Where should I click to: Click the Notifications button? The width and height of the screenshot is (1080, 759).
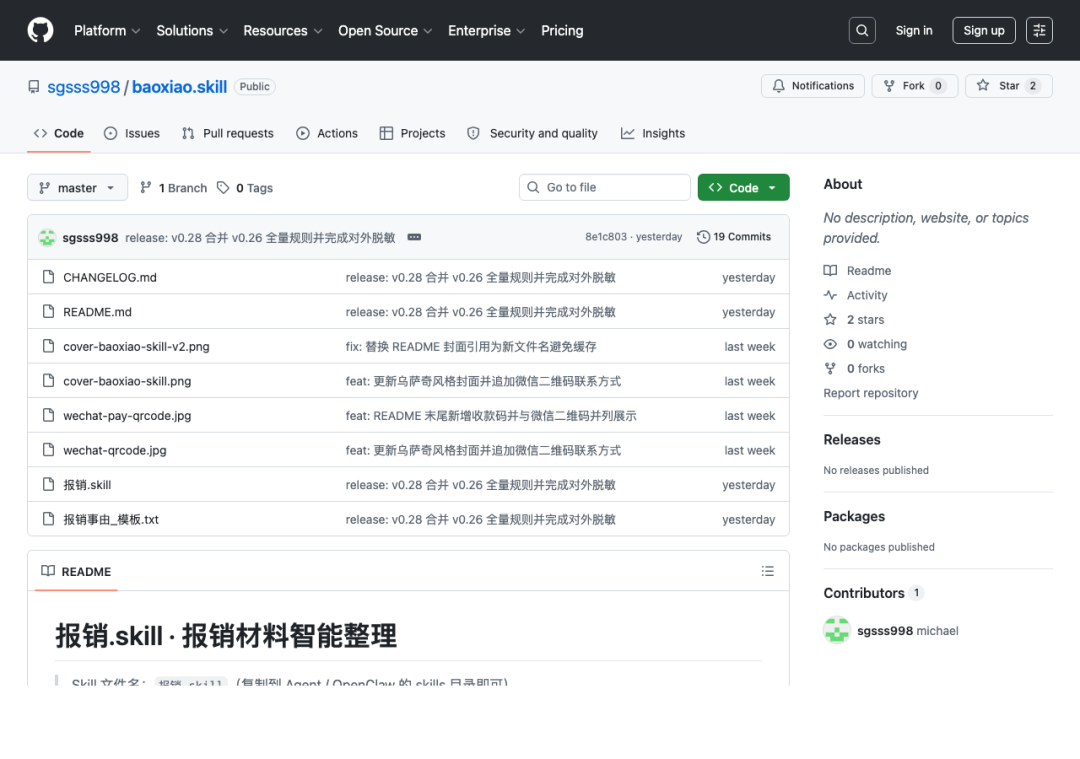(x=813, y=85)
